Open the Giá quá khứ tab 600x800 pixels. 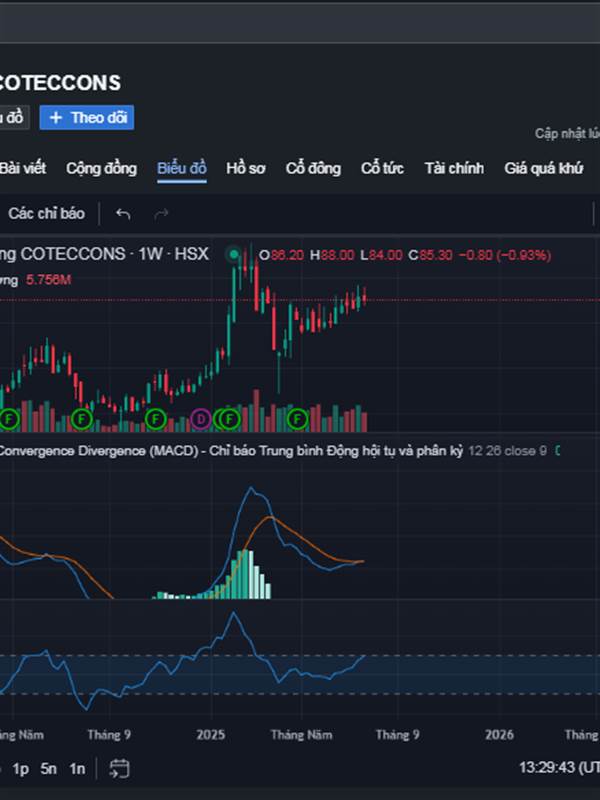click(543, 168)
